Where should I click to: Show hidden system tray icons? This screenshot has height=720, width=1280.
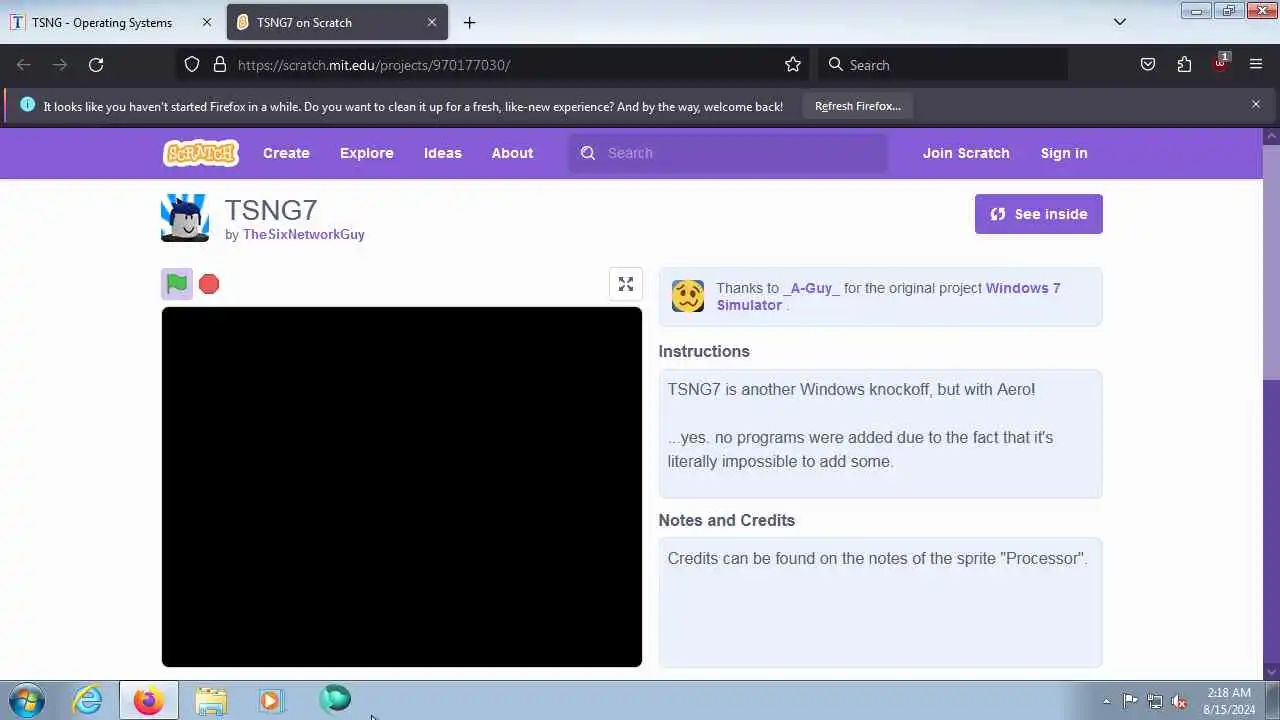coord(1106,701)
